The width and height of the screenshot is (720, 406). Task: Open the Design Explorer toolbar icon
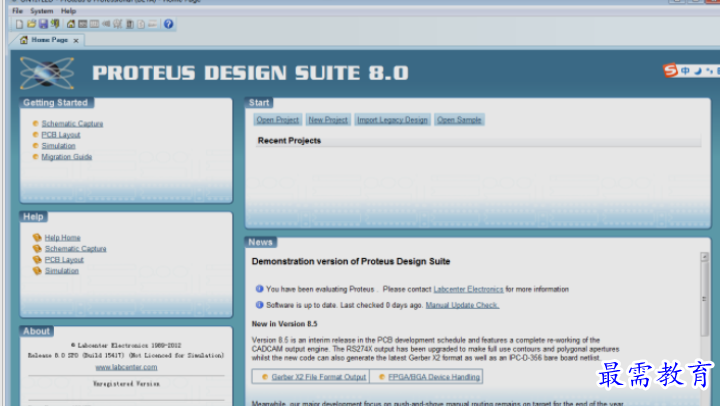coord(130,24)
